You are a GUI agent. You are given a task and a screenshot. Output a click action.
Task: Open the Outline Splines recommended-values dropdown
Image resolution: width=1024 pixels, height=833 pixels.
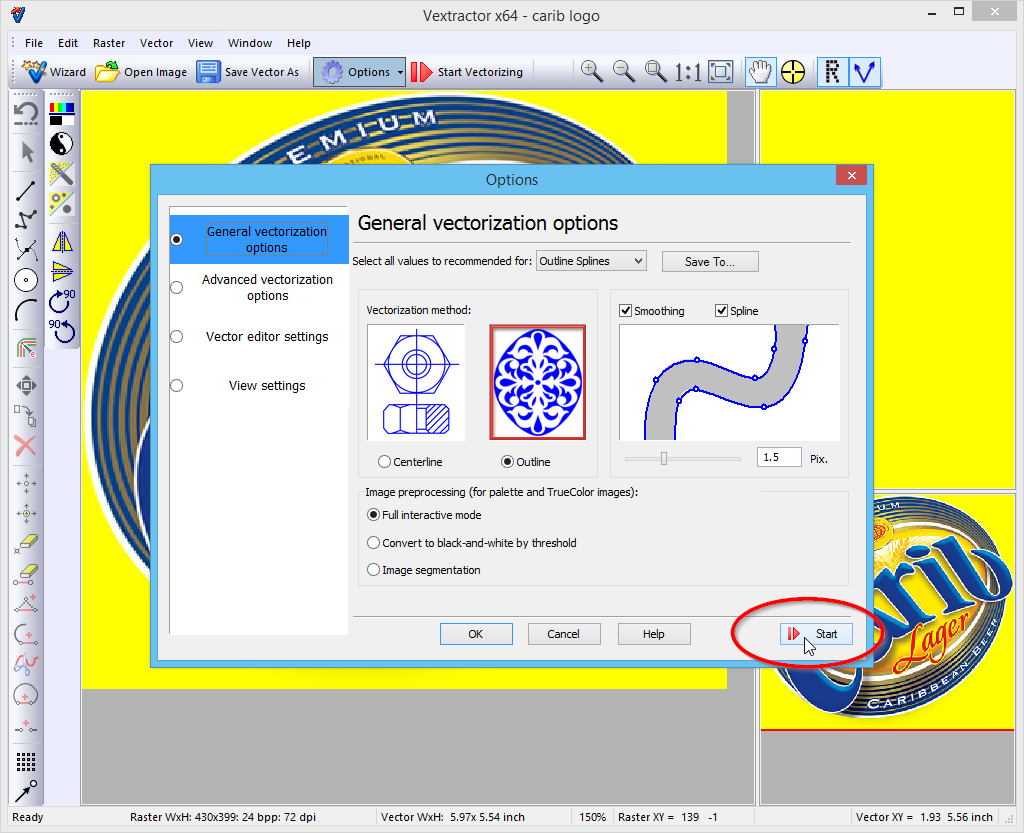591,261
